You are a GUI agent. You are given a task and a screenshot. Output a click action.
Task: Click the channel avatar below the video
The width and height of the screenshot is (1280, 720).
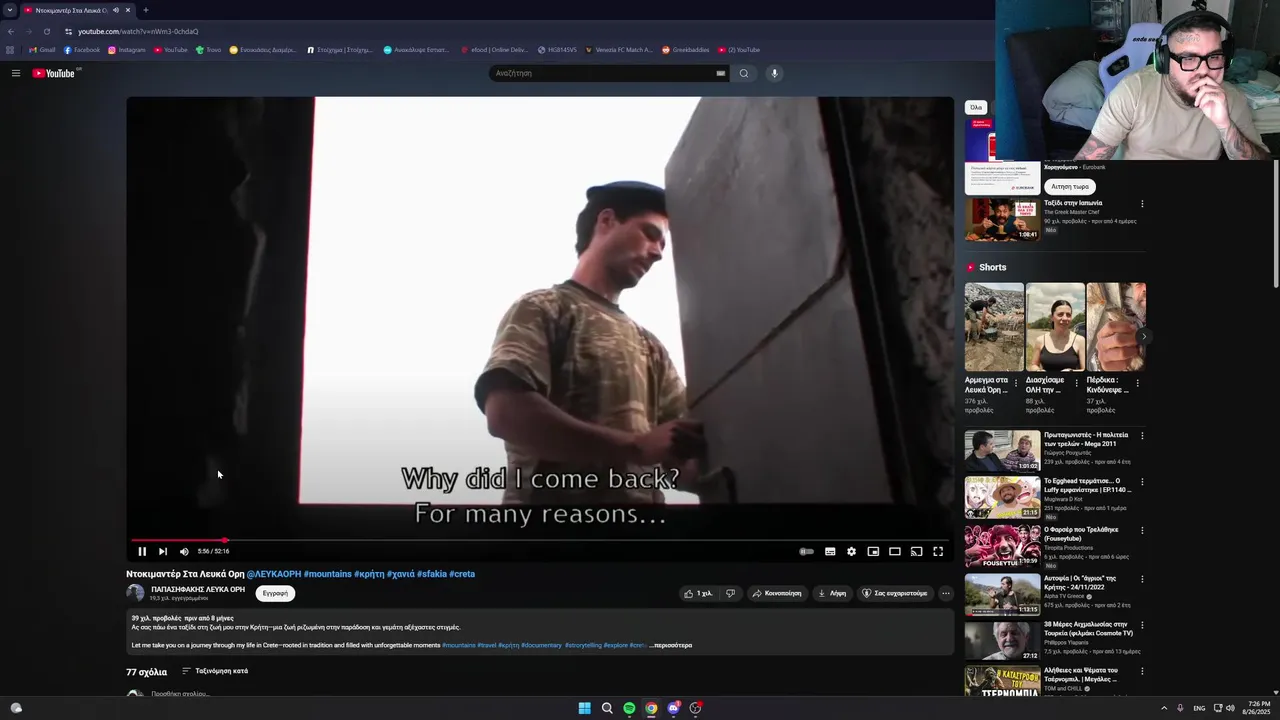tap(135, 593)
